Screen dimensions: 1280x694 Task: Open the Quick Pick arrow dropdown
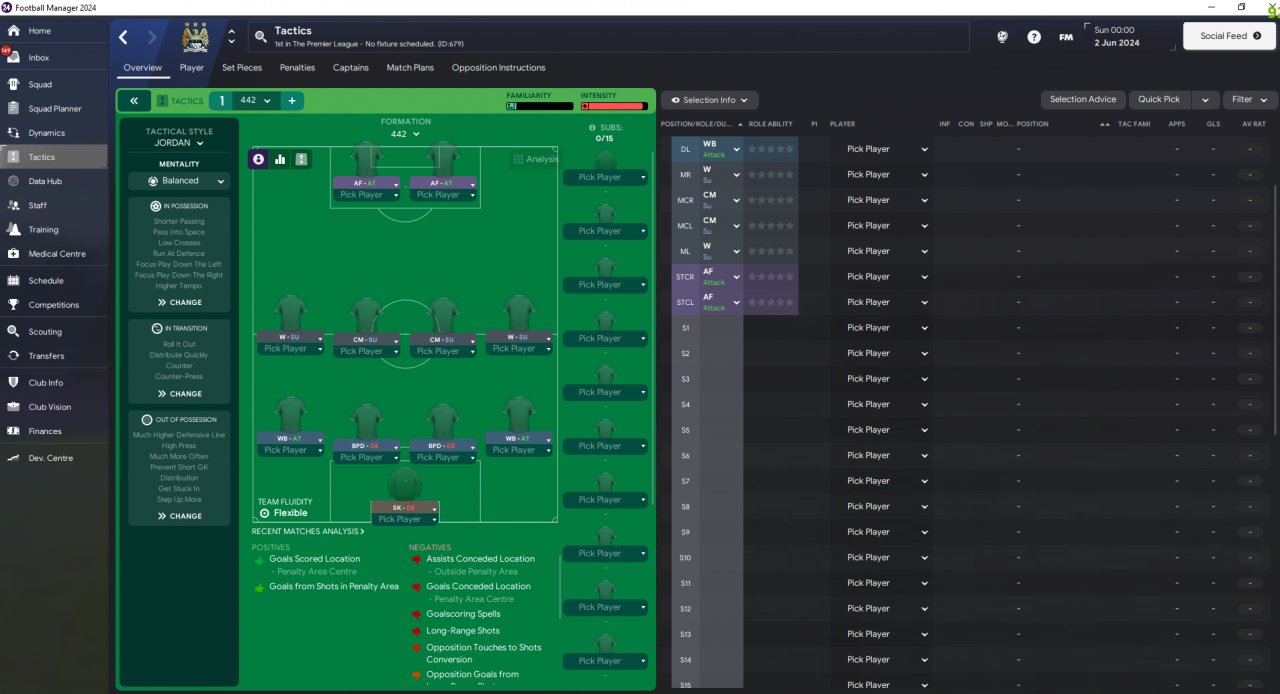(1206, 100)
